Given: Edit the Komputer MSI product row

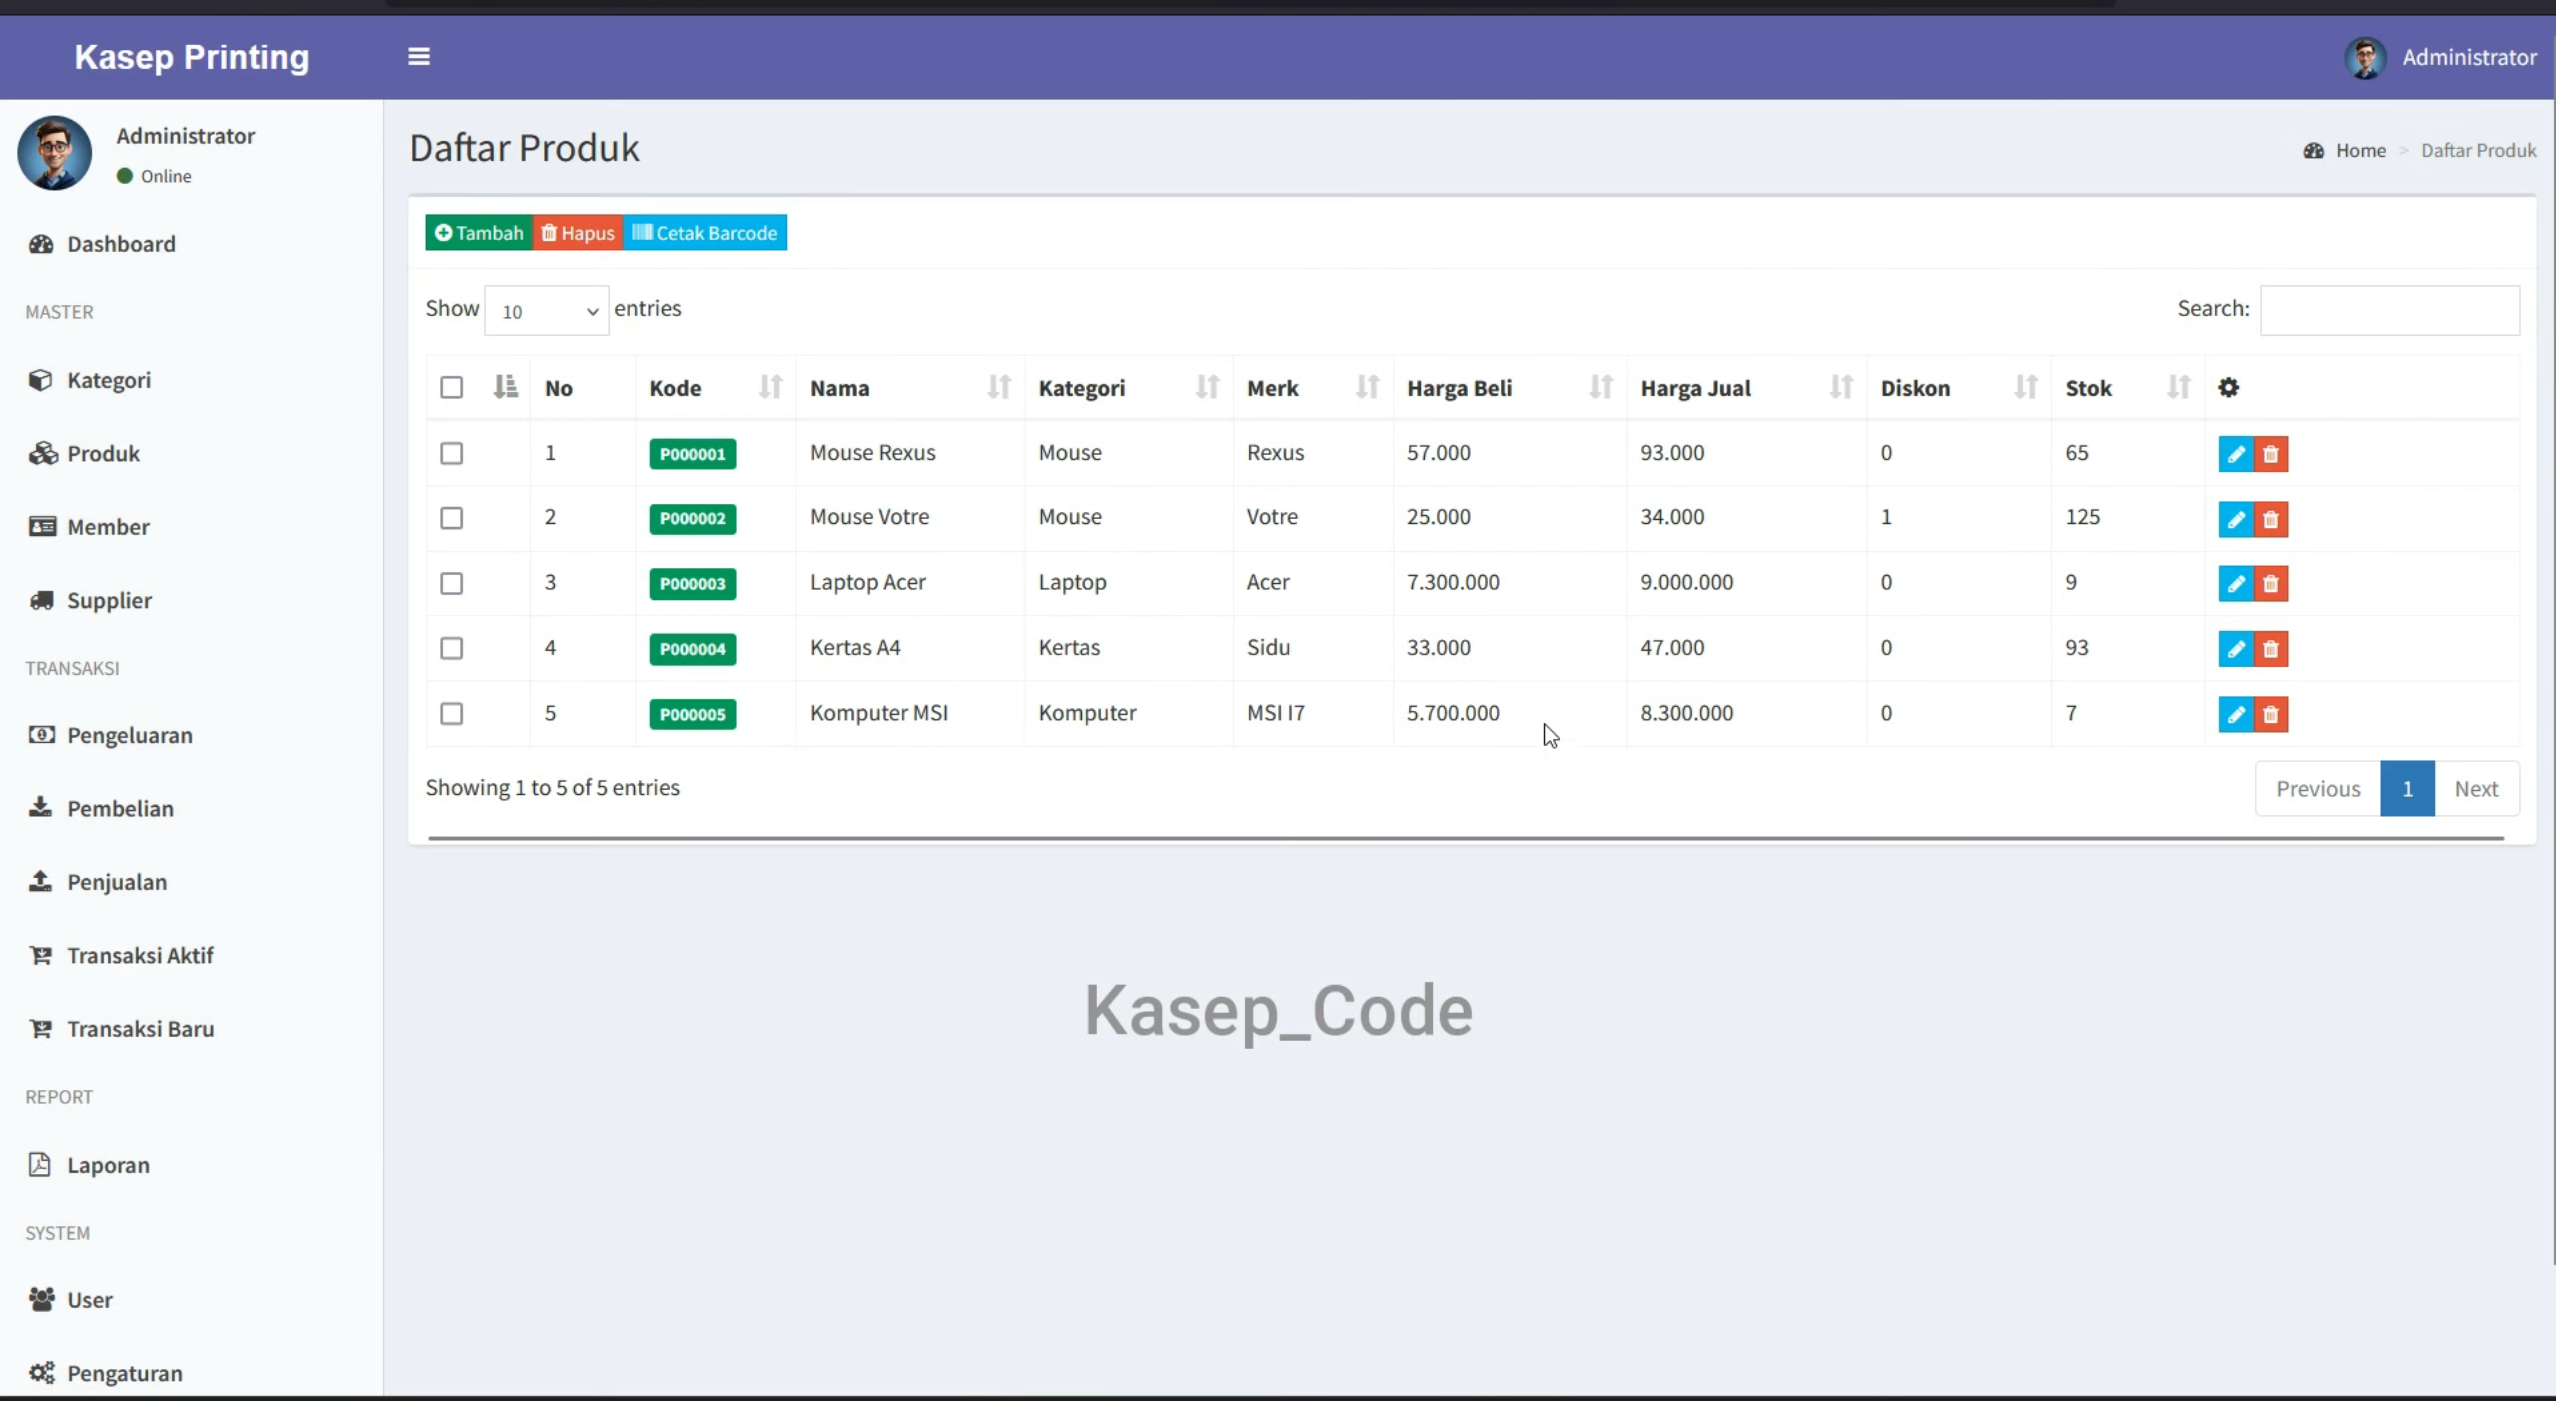Looking at the screenshot, I should pyautogui.click(x=2235, y=714).
